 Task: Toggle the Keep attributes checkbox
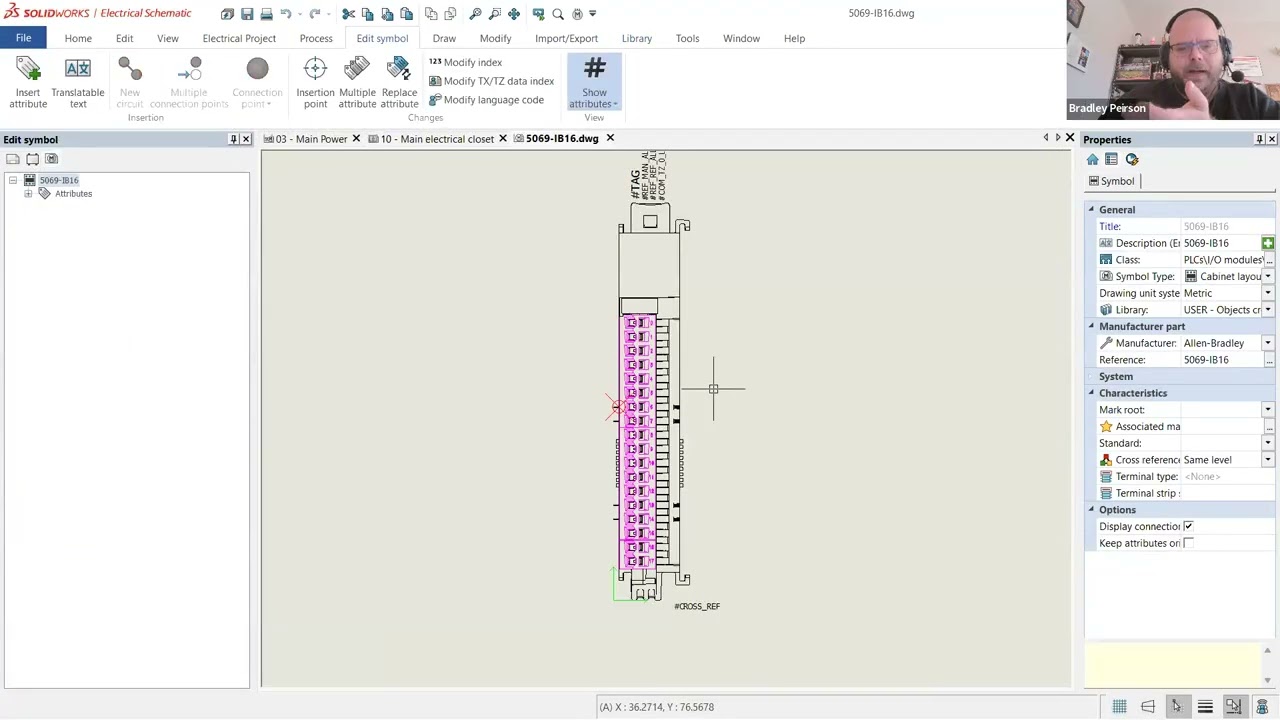[1188, 543]
